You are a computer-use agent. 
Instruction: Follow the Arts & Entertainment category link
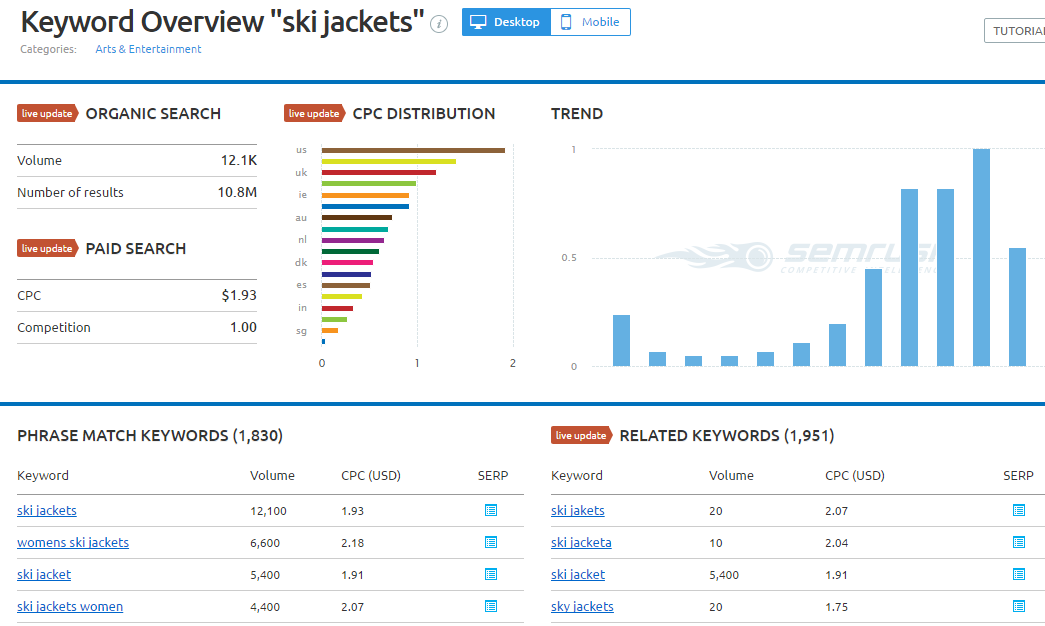coord(148,48)
